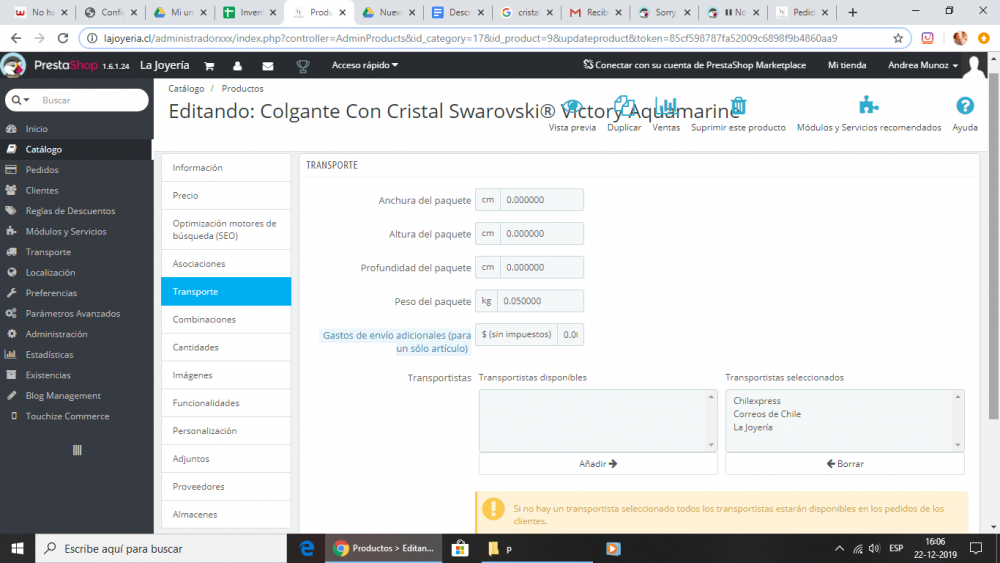Click the Catálogo breadcrumb link
This screenshot has height=563, width=1000.
(186, 89)
